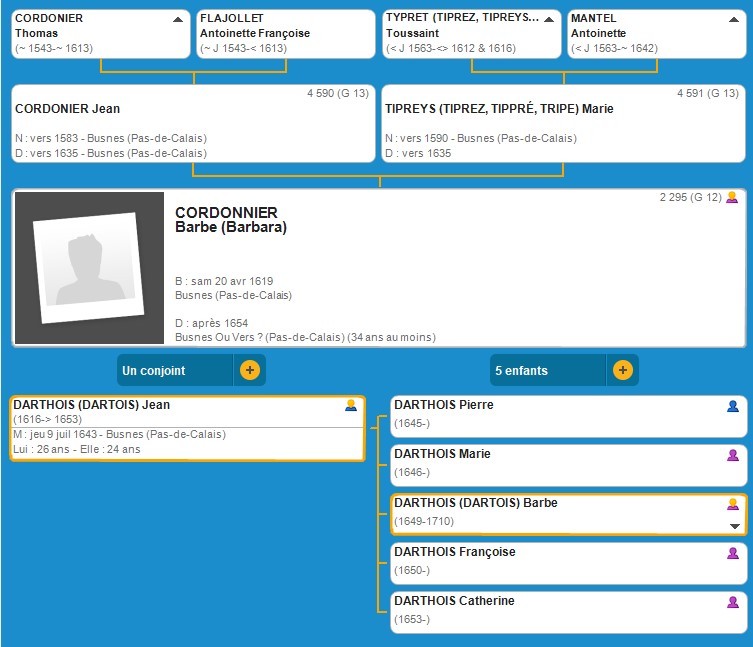Click the person icon on Jean DARTHOIS card
The image size is (753, 647).
pyautogui.click(x=350, y=406)
